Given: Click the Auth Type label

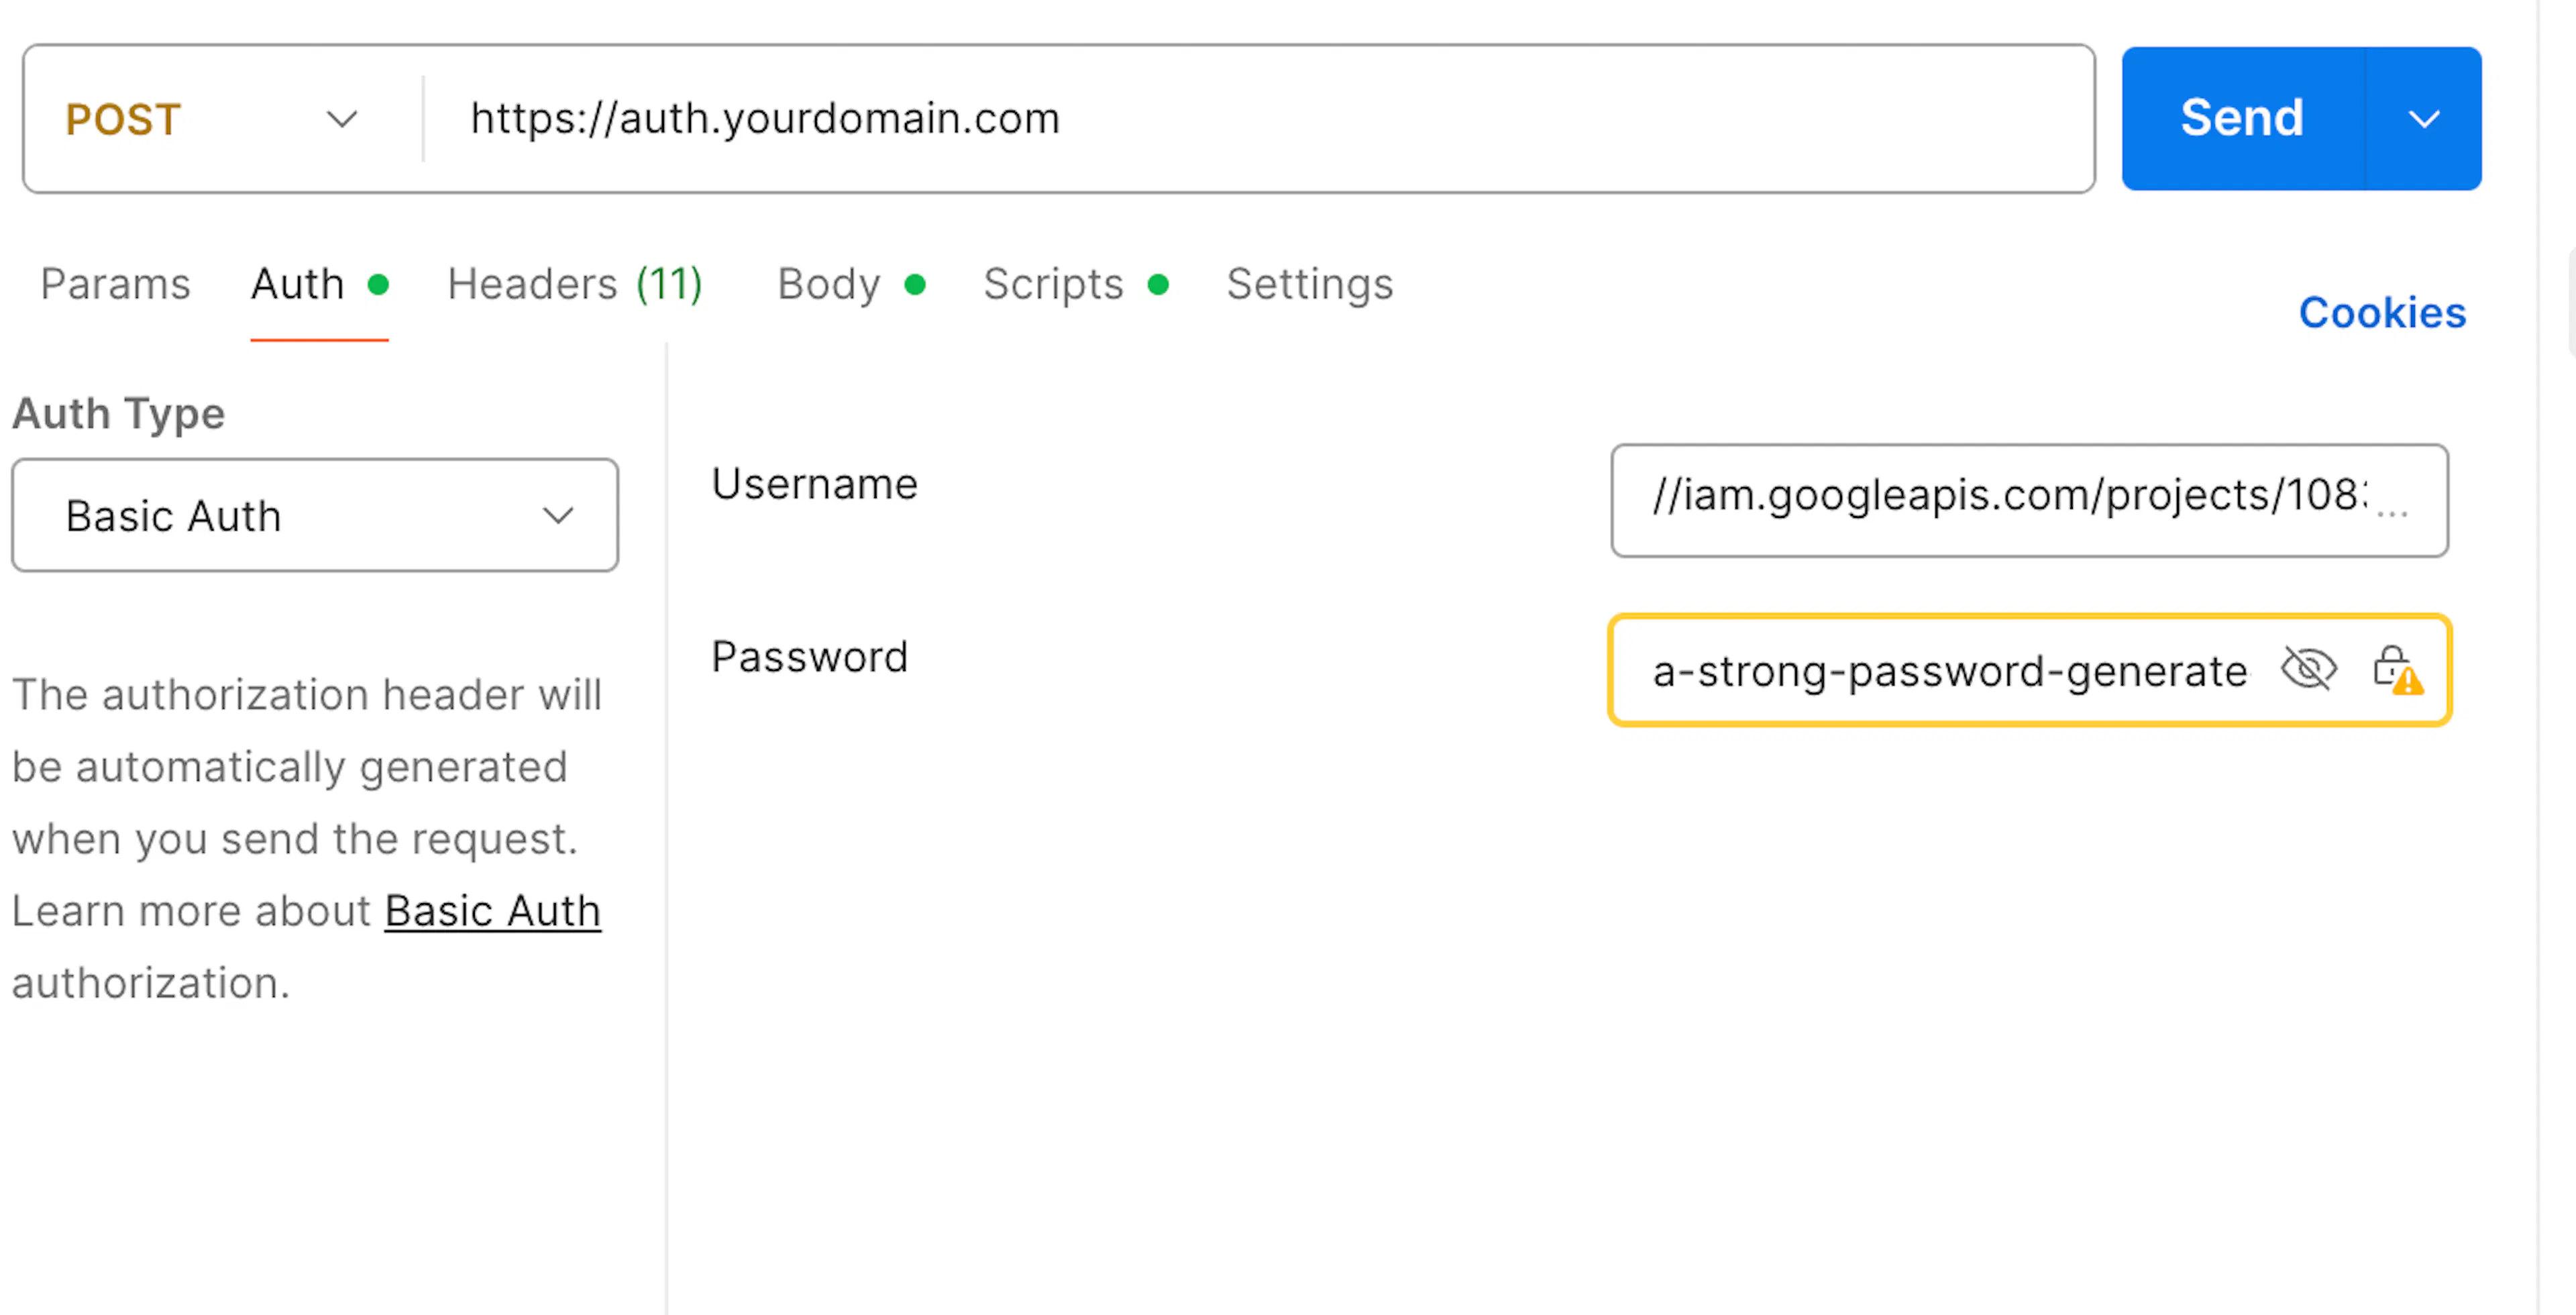Looking at the screenshot, I should 119,414.
